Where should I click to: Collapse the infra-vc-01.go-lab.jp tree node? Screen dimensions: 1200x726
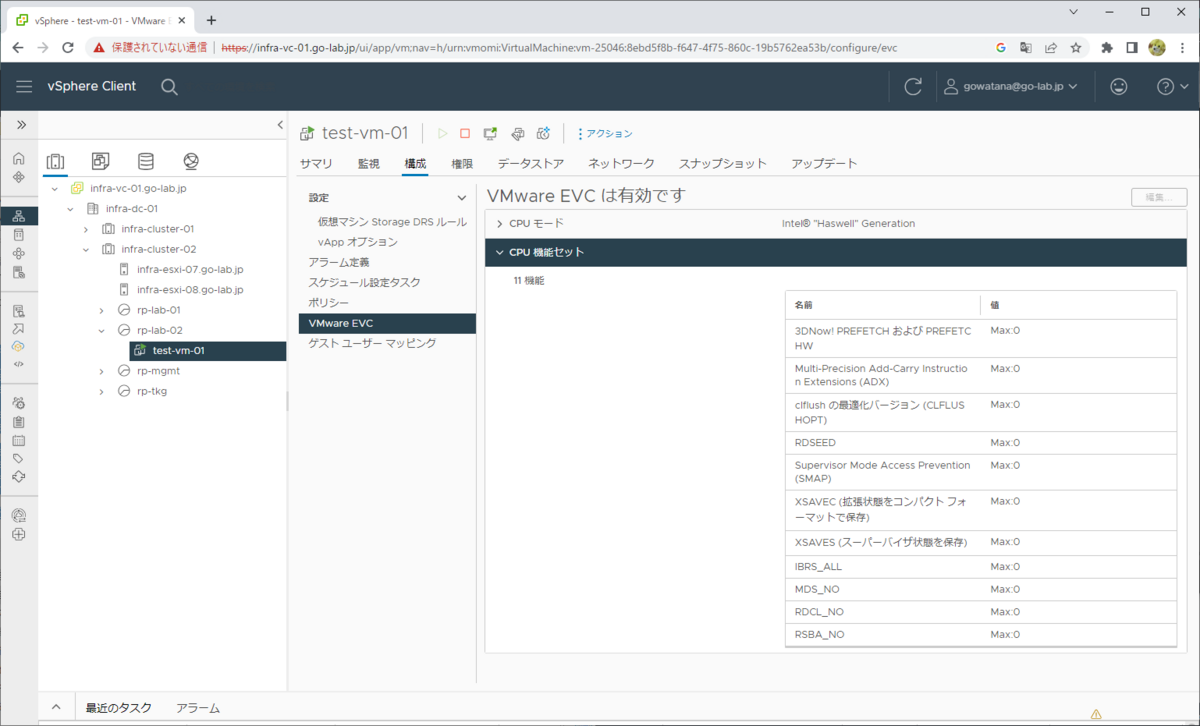click(x=55, y=188)
